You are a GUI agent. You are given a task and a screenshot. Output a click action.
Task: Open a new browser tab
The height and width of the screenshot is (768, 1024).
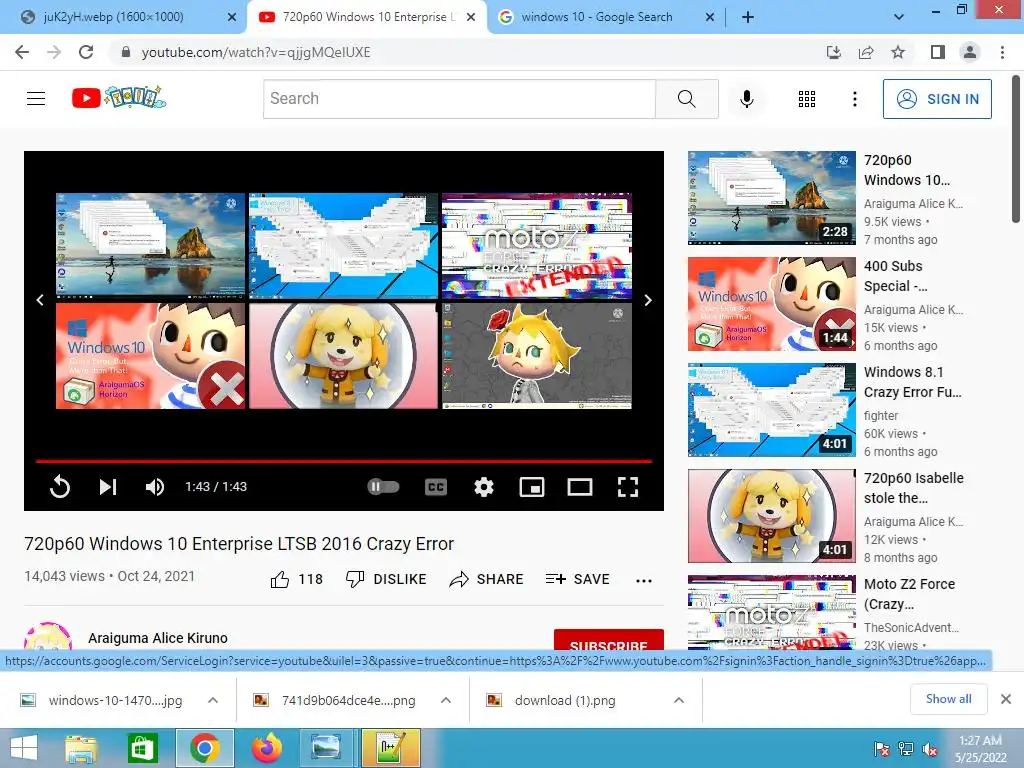tap(748, 17)
